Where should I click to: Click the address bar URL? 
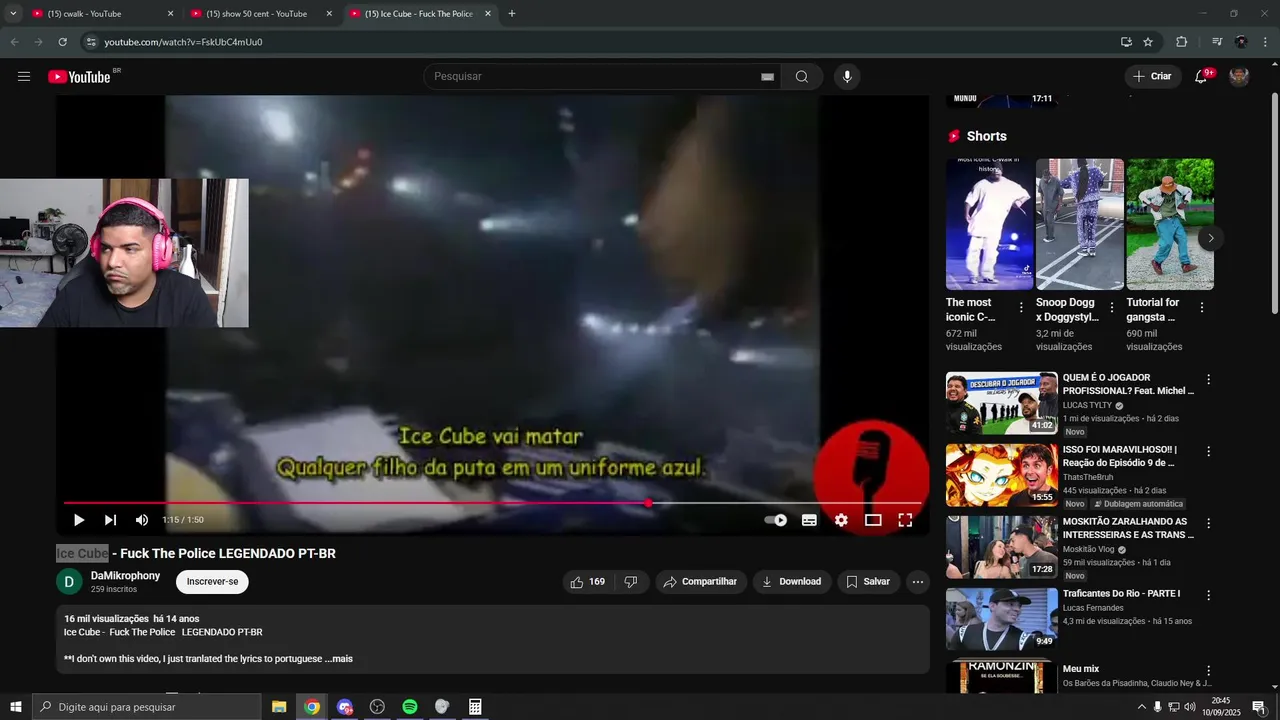183,42
